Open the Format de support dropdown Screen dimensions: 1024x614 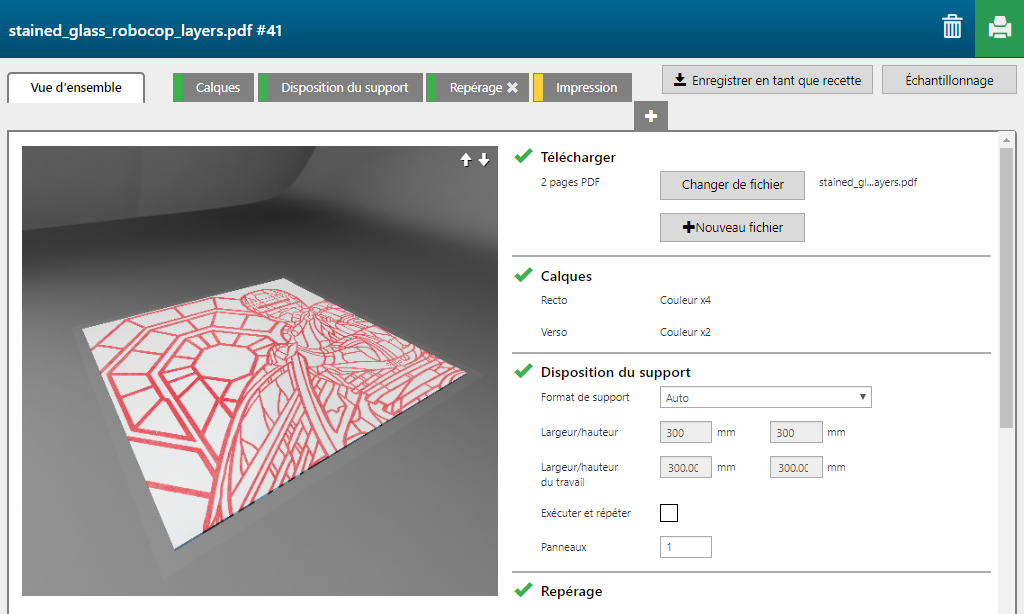(x=765, y=397)
